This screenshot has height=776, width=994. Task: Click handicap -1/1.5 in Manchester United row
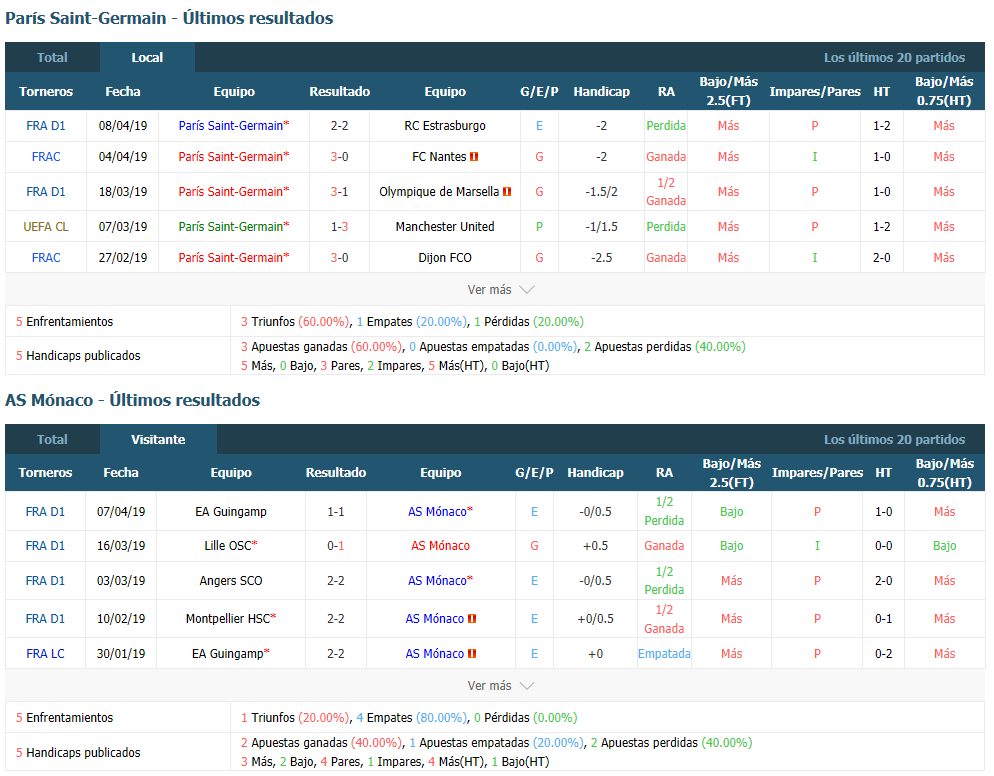click(601, 226)
